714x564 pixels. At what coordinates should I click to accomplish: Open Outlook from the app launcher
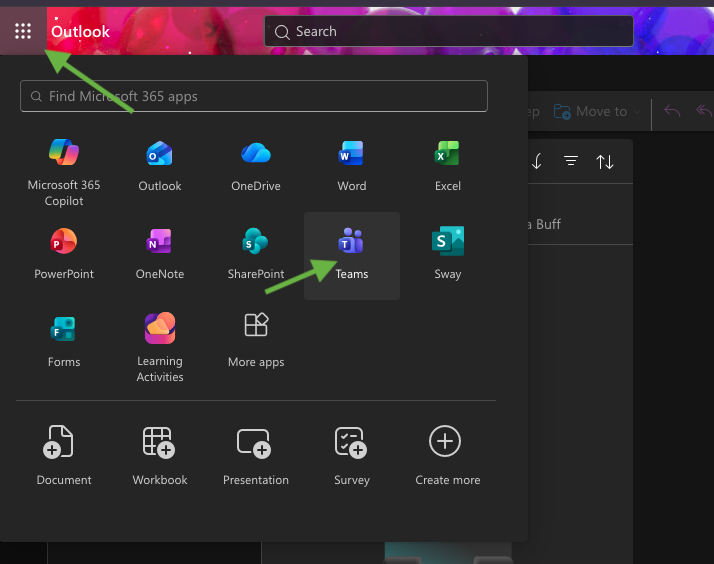click(x=160, y=166)
